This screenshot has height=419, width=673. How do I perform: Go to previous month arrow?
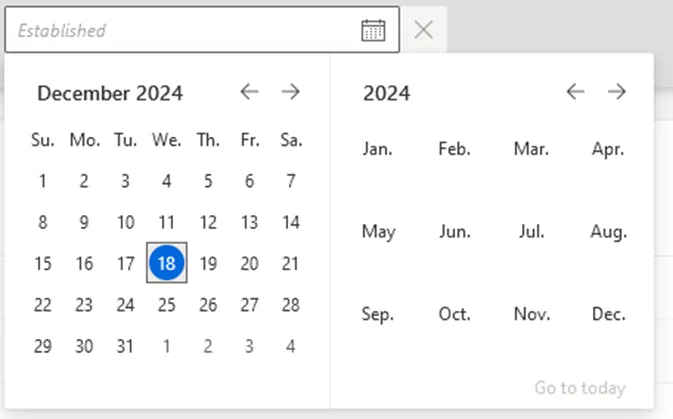coord(249,91)
